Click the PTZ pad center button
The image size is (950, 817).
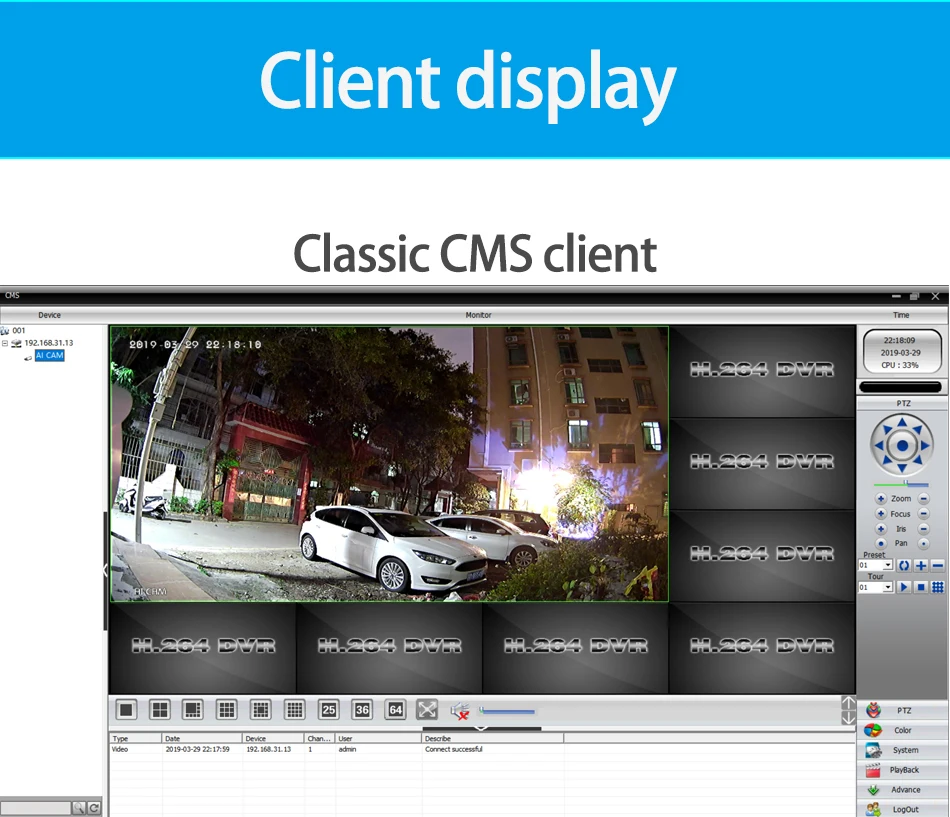[x=902, y=445]
